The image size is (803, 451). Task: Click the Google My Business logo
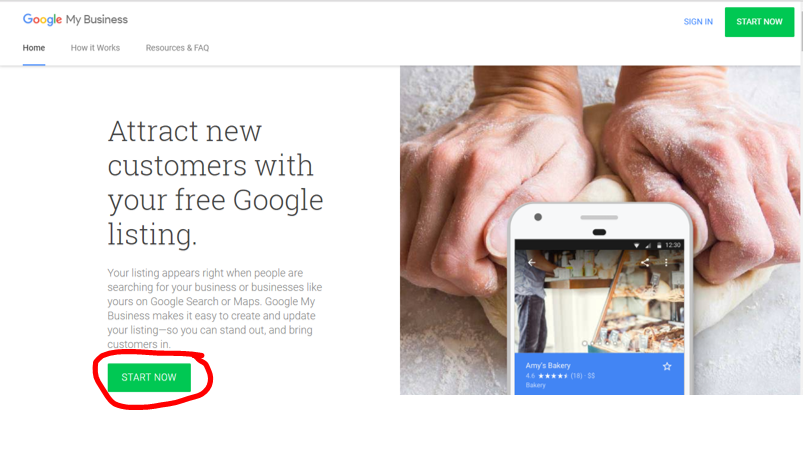(x=75, y=19)
